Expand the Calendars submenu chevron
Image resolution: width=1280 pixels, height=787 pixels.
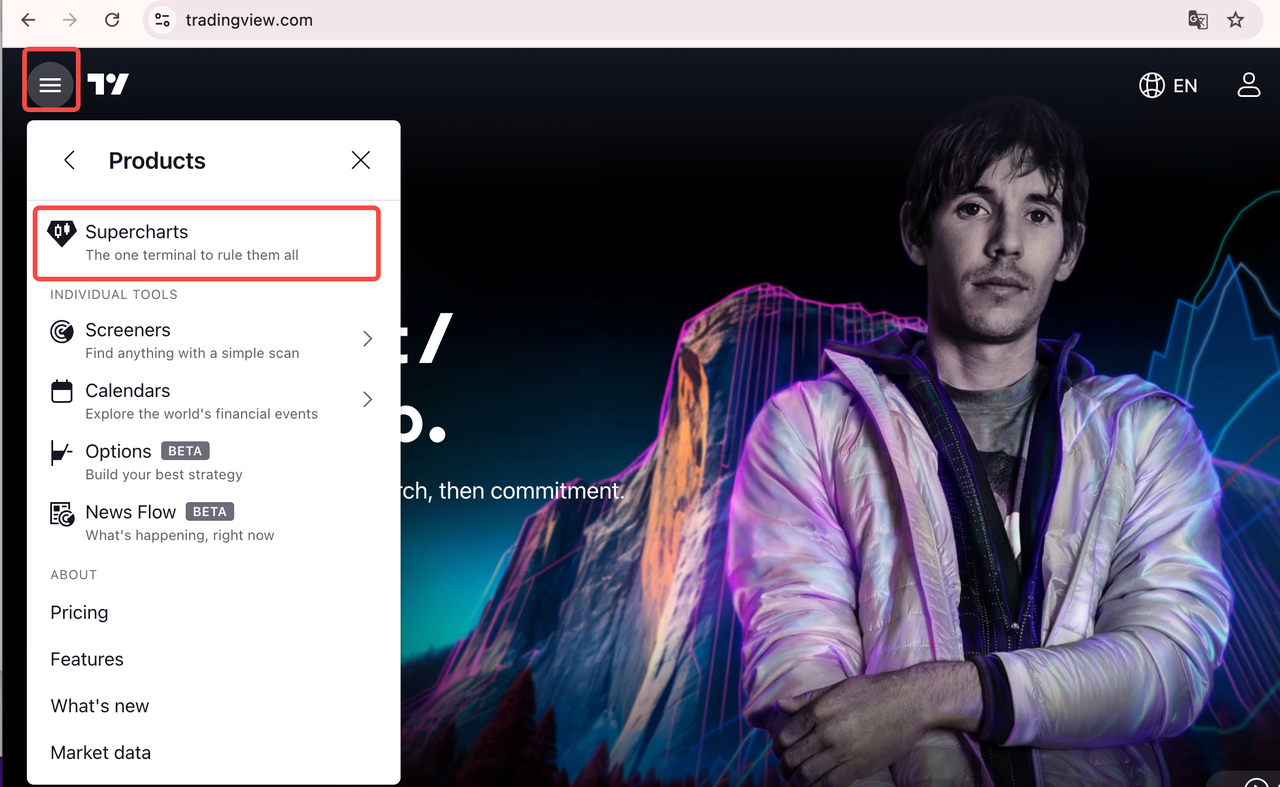[x=367, y=400]
